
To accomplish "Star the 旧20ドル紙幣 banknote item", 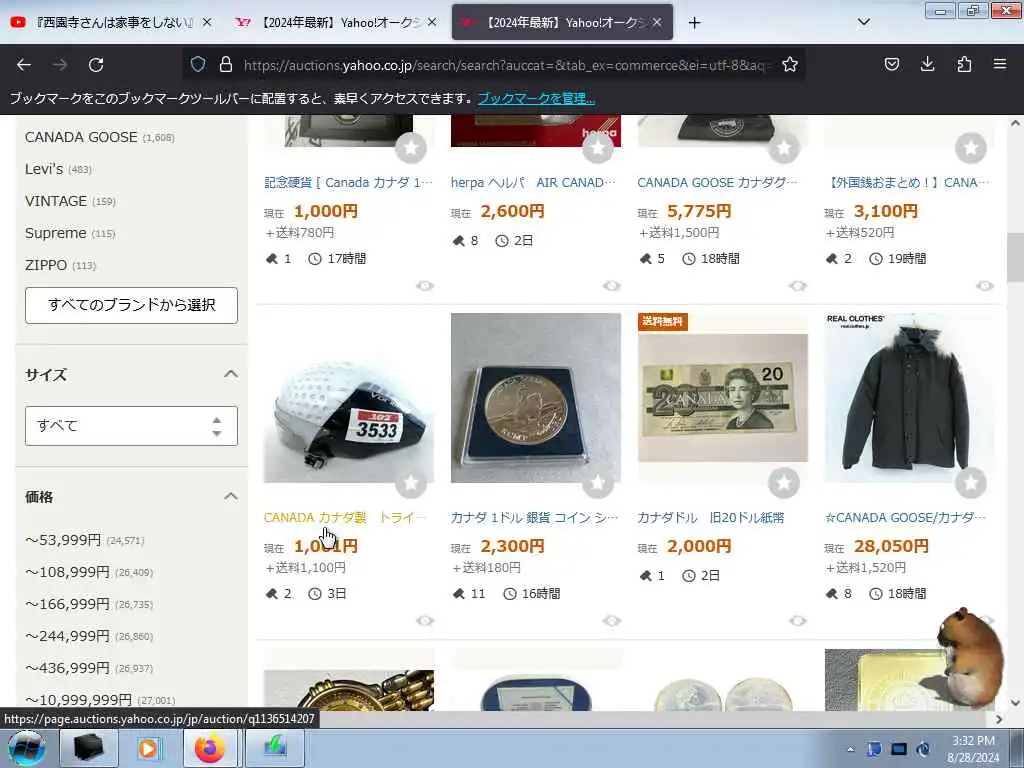I will coord(784,483).
